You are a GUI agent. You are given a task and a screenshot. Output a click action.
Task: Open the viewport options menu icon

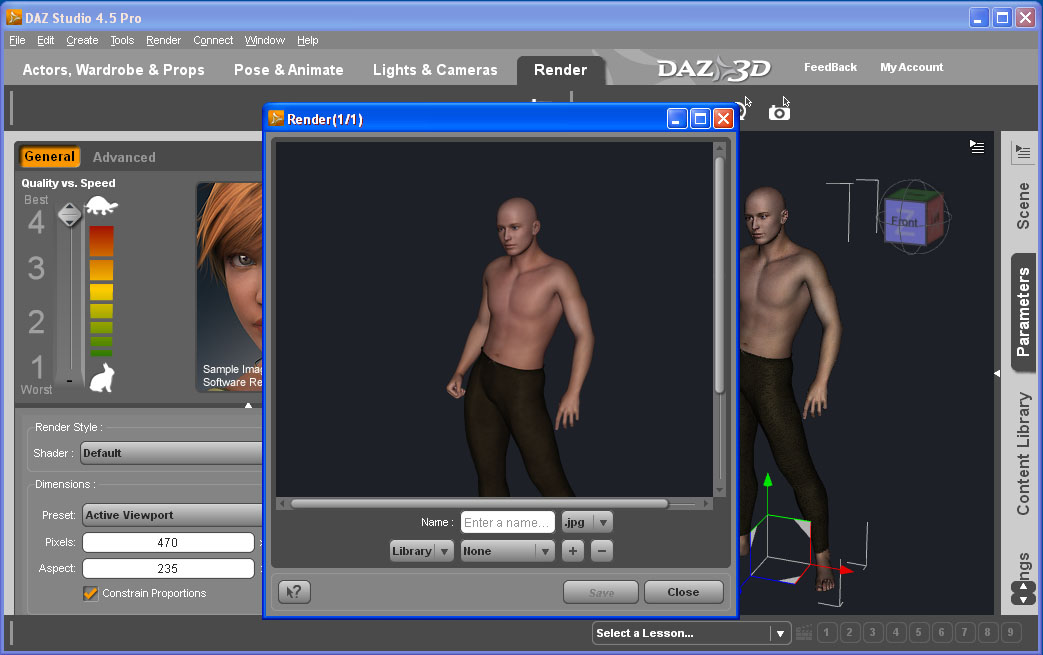click(977, 147)
